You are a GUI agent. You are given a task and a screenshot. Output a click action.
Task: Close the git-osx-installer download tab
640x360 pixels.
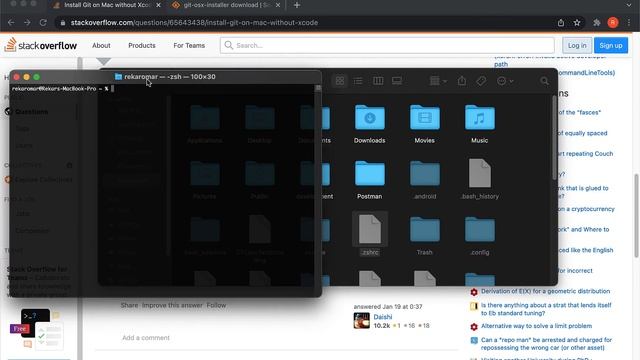[x=278, y=5]
